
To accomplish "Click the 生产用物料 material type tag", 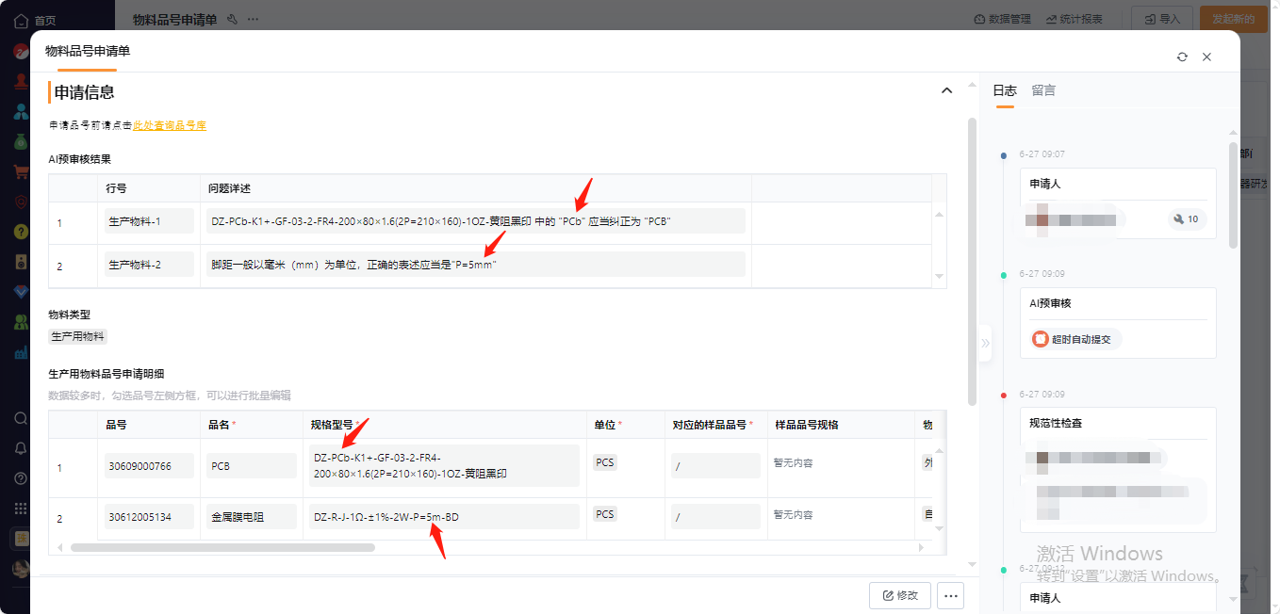I will pos(78,337).
